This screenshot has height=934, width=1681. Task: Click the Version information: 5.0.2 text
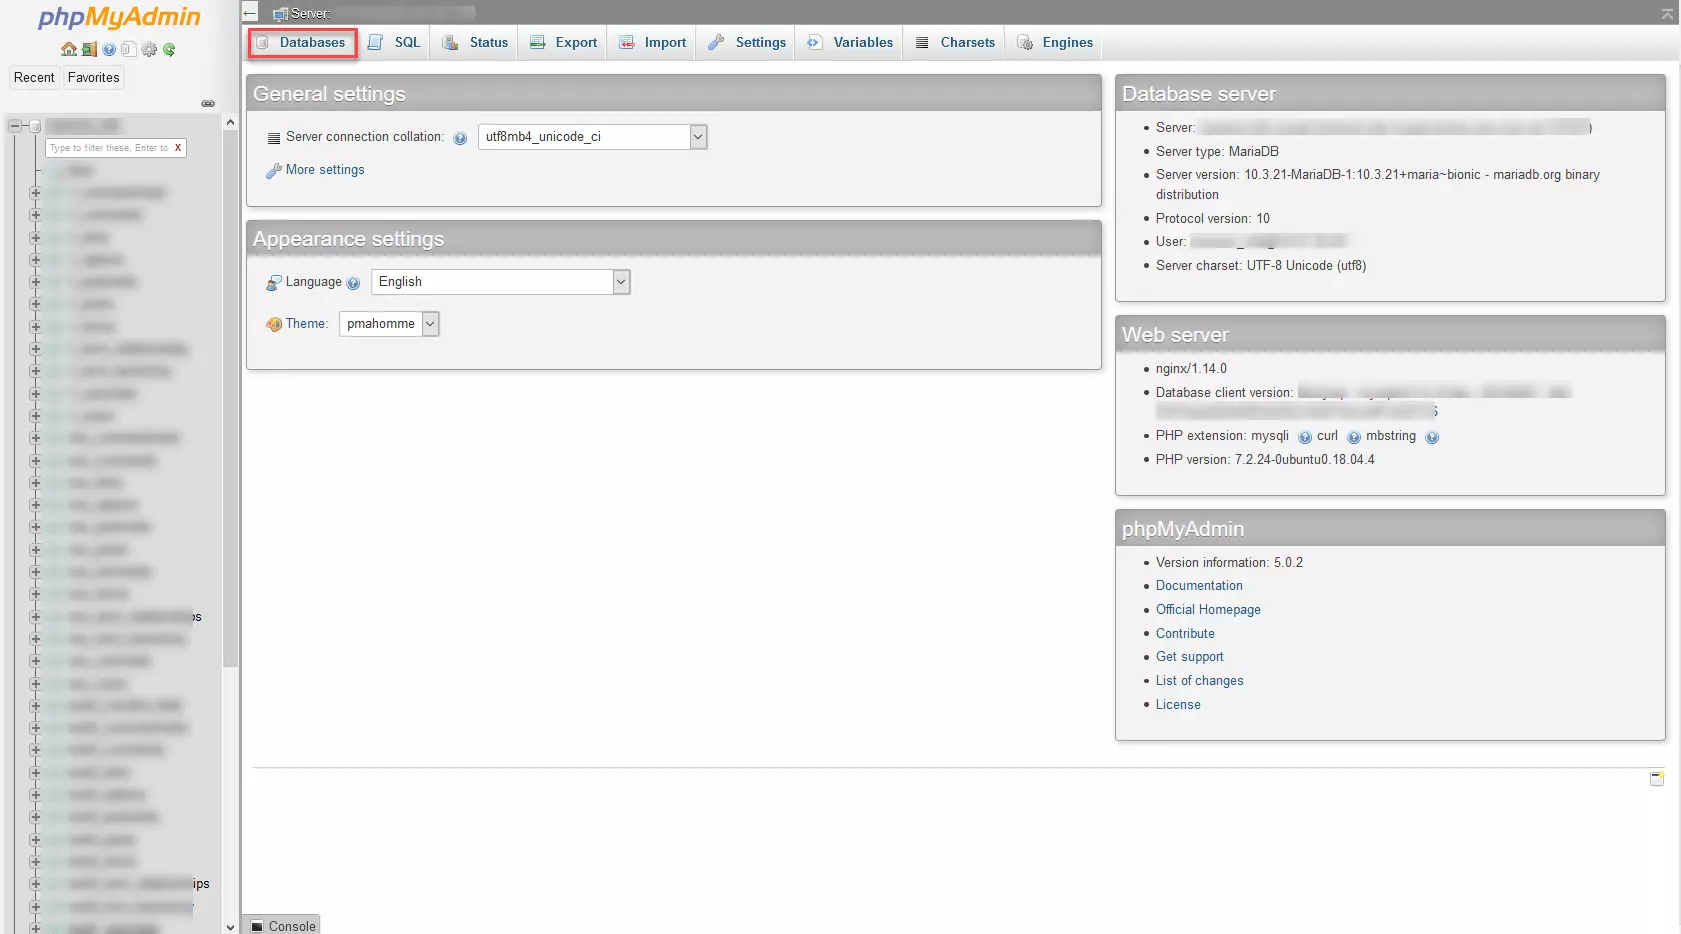pyautogui.click(x=1229, y=563)
